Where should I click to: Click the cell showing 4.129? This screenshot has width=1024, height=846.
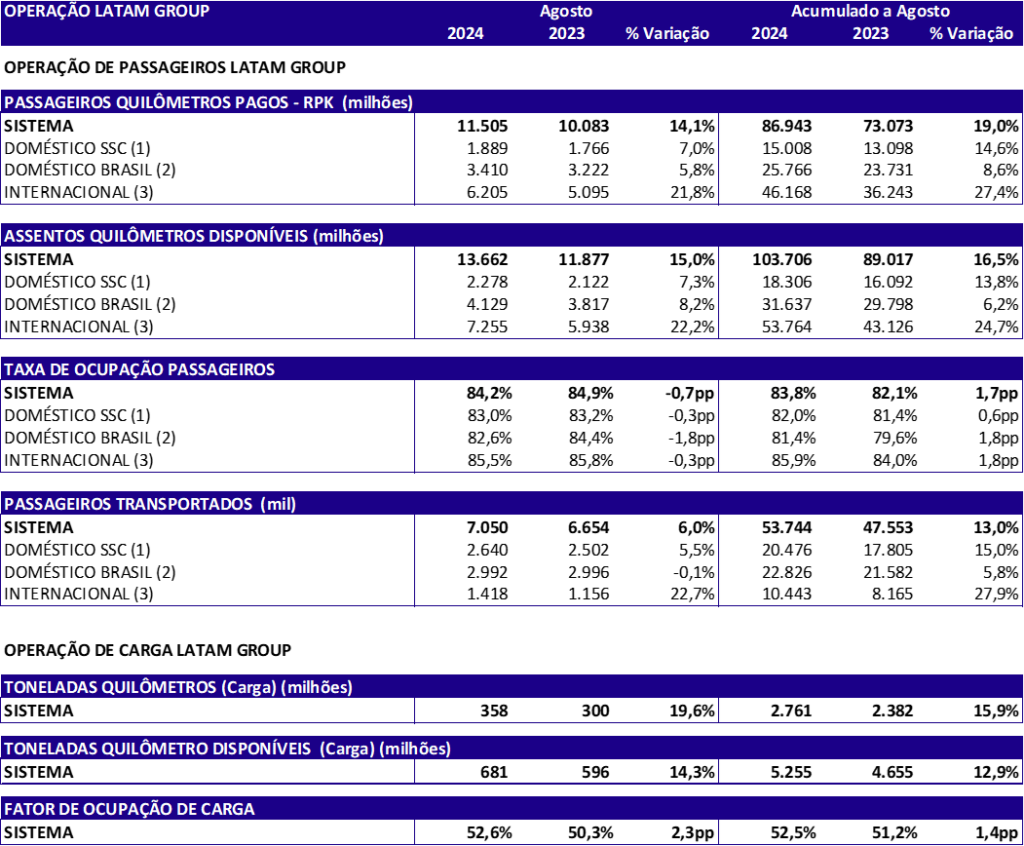[487, 304]
